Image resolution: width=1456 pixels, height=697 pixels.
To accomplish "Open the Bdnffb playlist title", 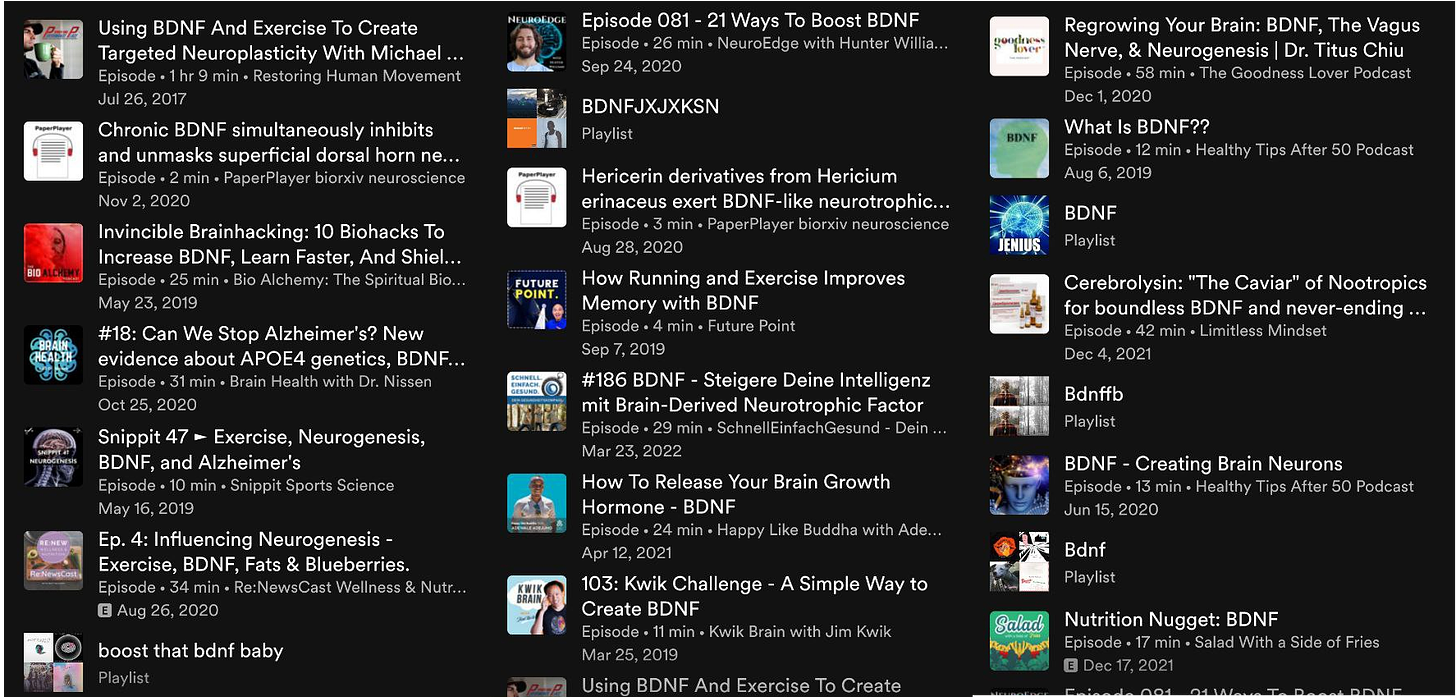I will 1093,394.
